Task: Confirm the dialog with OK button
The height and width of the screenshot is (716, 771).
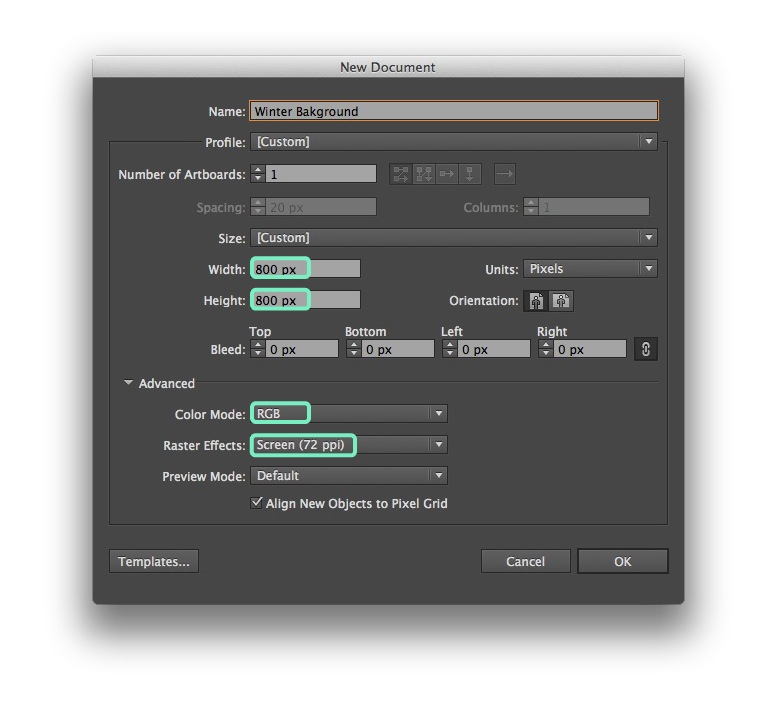Action: pos(623,561)
